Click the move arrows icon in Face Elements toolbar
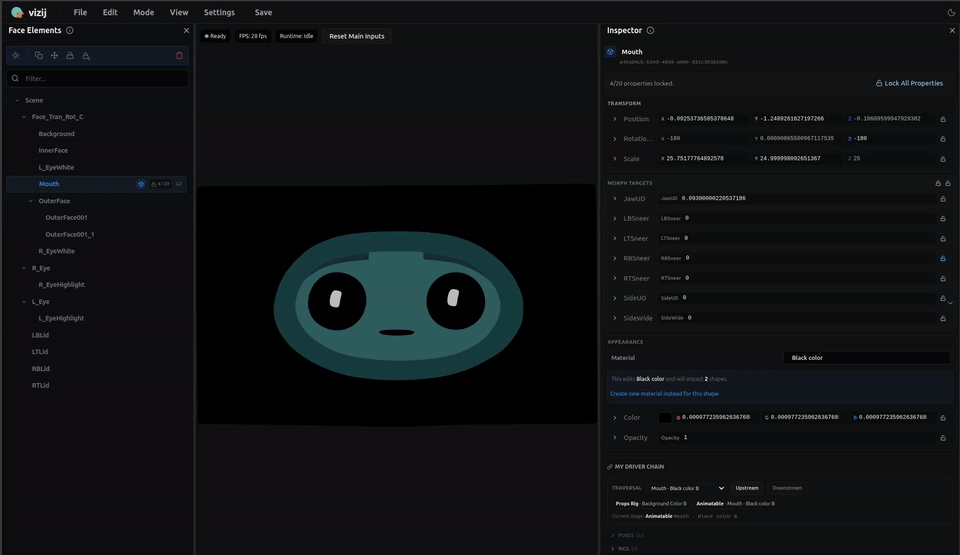Screen dimensions: 960x555 point(54,56)
